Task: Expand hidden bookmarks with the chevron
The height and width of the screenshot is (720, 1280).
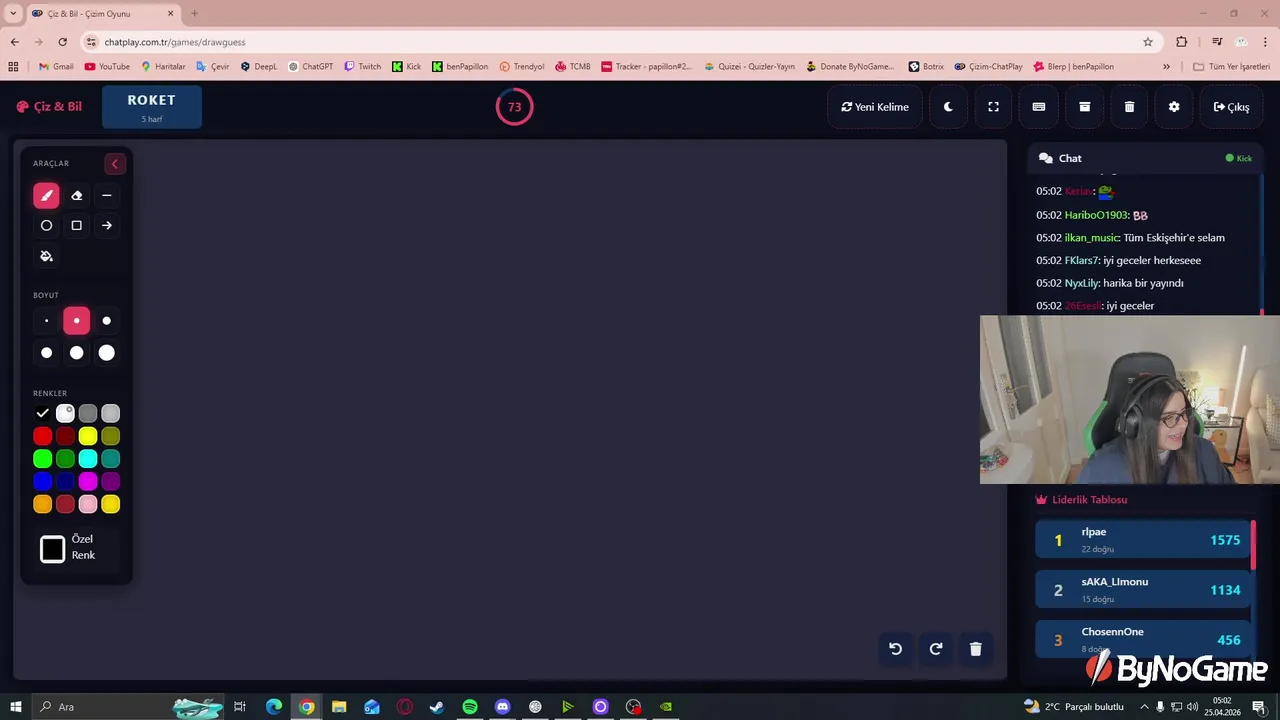Action: [x=1166, y=67]
